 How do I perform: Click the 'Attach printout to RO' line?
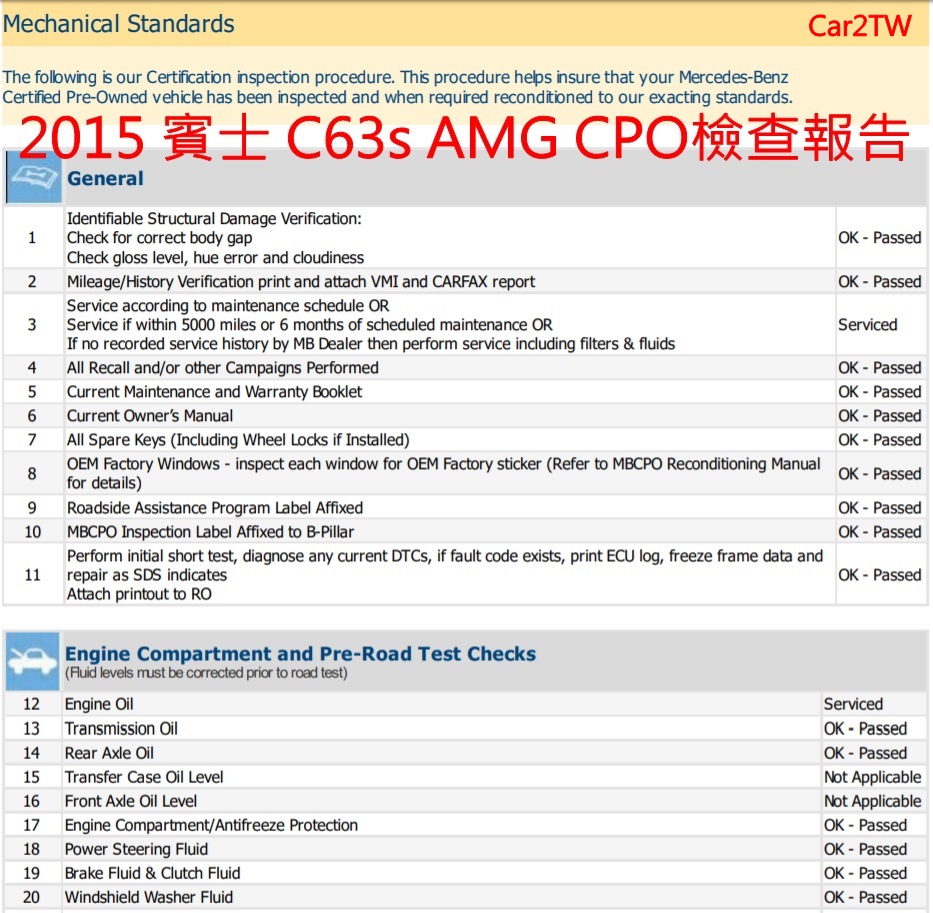(x=139, y=594)
